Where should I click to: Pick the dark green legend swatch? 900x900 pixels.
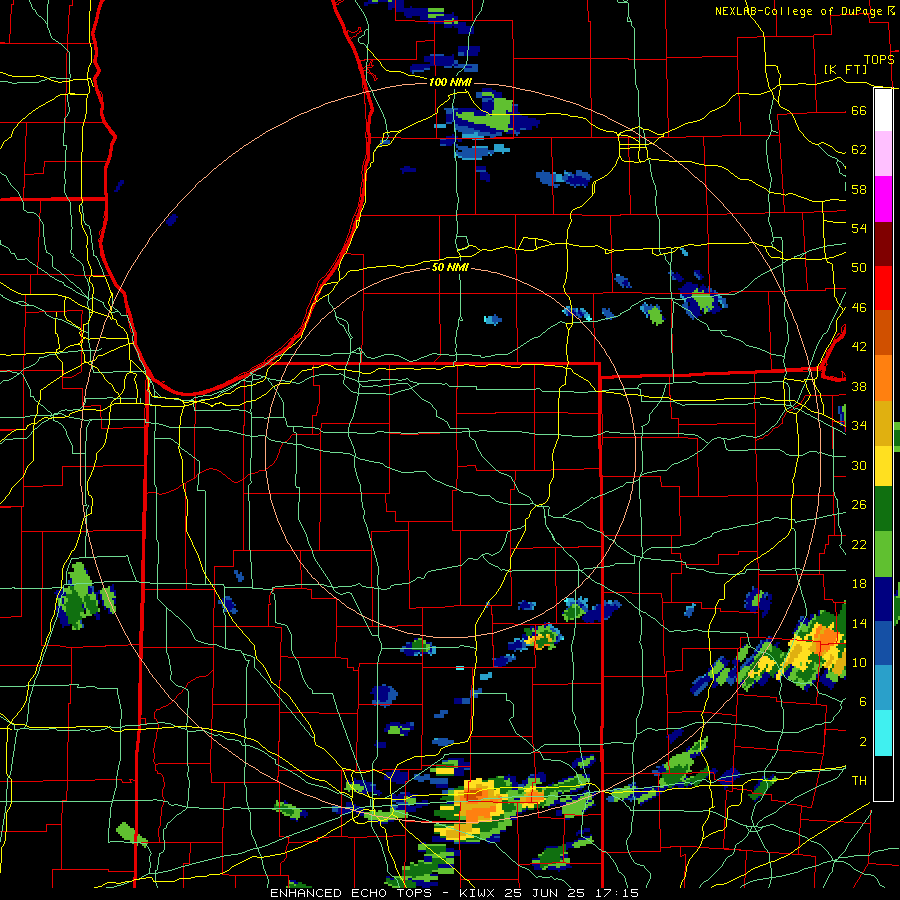(883, 509)
